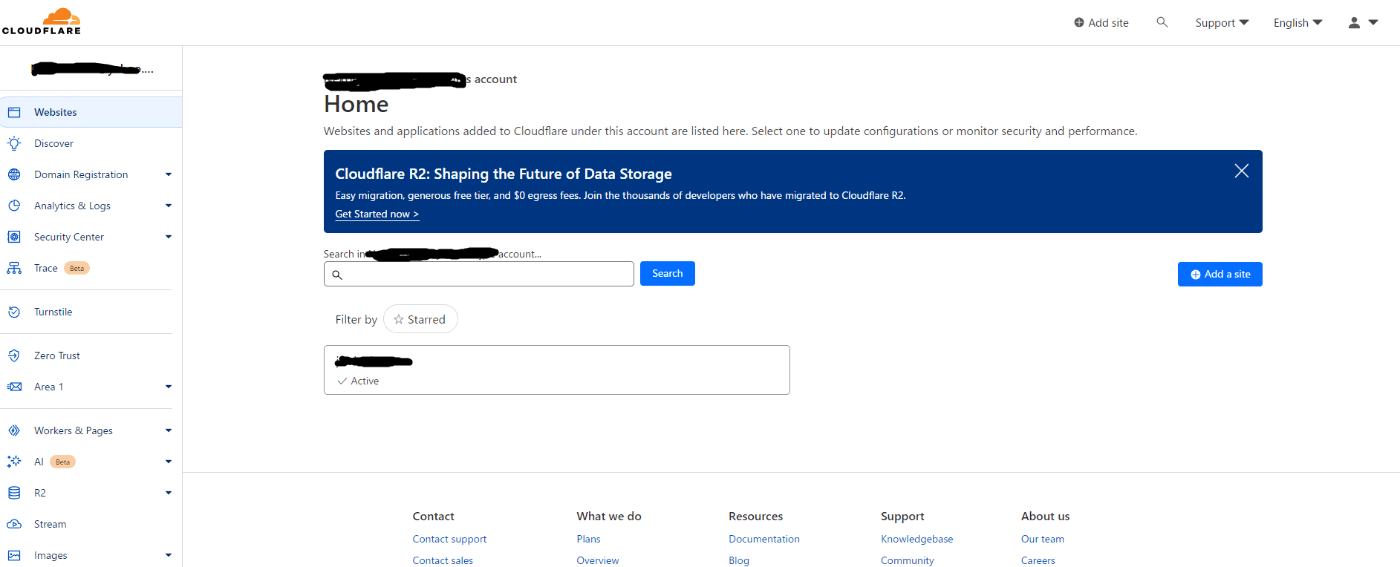
Task: Open the Websites menu item
Action: [91, 112]
